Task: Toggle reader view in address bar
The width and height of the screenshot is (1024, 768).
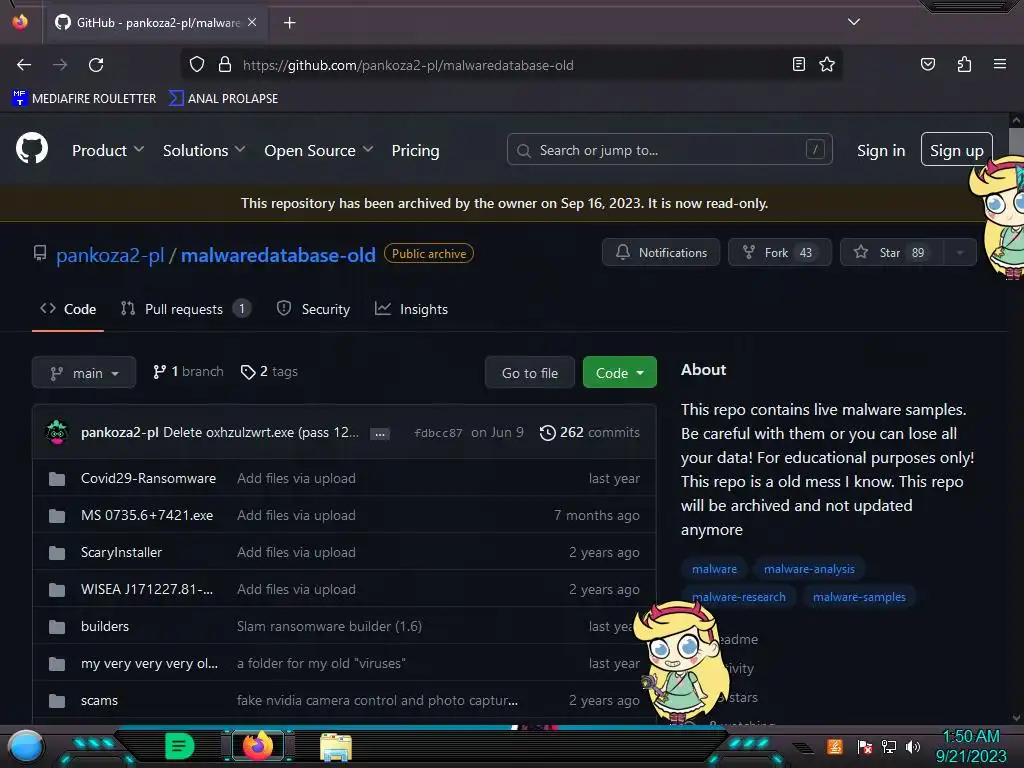Action: tap(798, 64)
